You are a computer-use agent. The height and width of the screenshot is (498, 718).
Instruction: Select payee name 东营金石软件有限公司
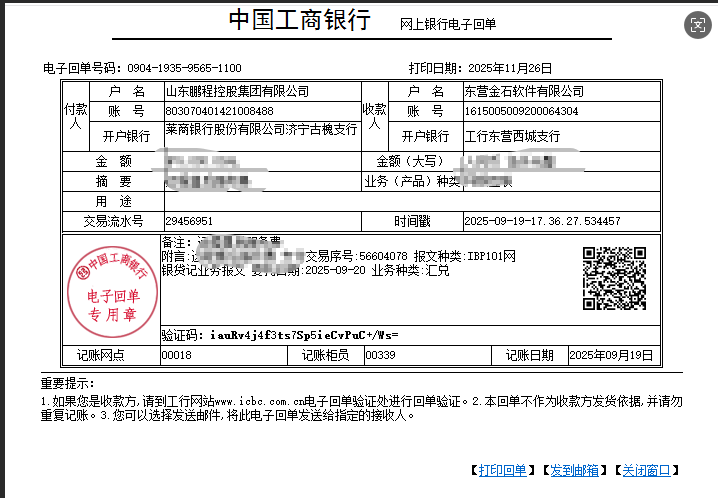[525, 92]
